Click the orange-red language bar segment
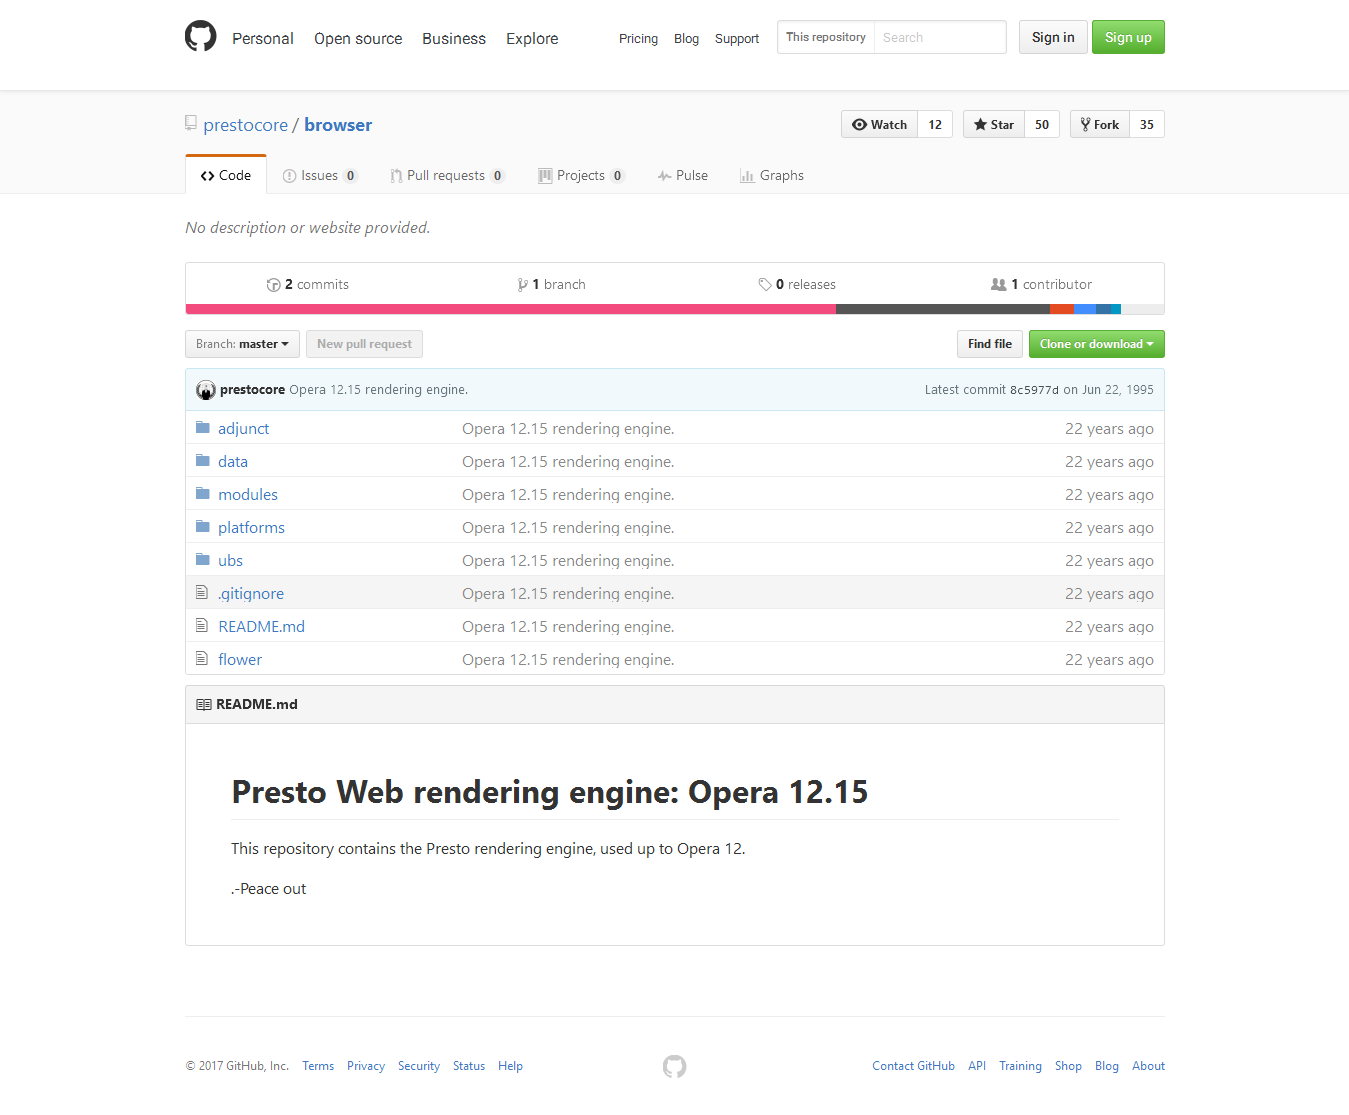Image resolution: width=1349 pixels, height=1115 pixels. tap(1062, 309)
